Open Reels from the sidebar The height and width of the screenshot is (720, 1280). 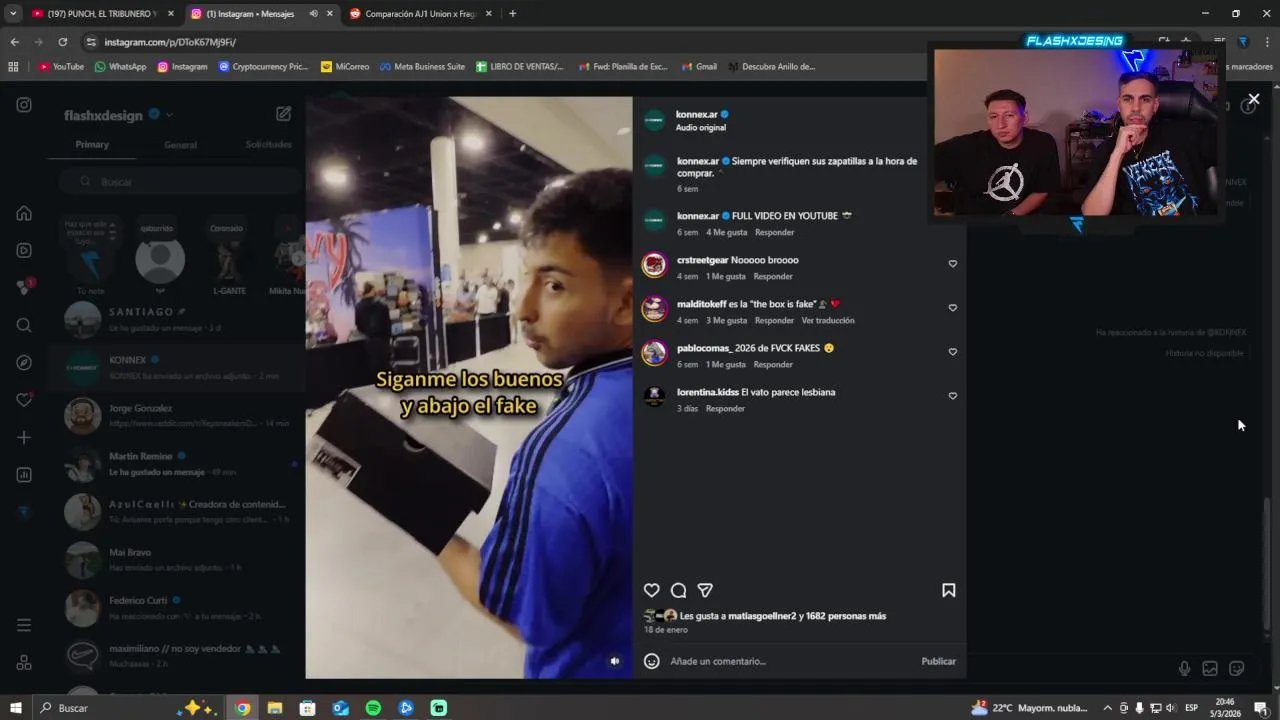pyautogui.click(x=24, y=250)
